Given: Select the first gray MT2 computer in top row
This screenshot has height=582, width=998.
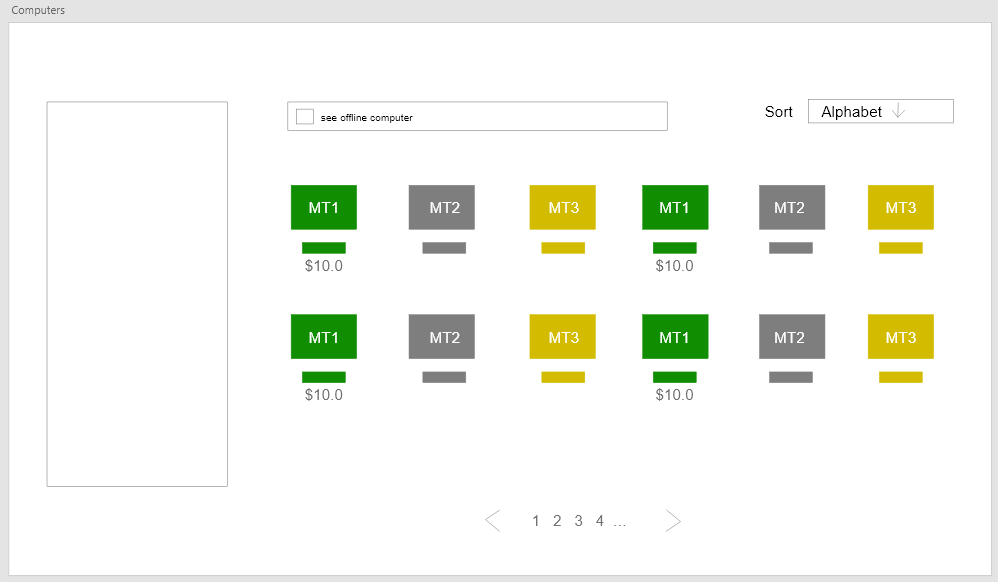Looking at the screenshot, I should point(442,208).
